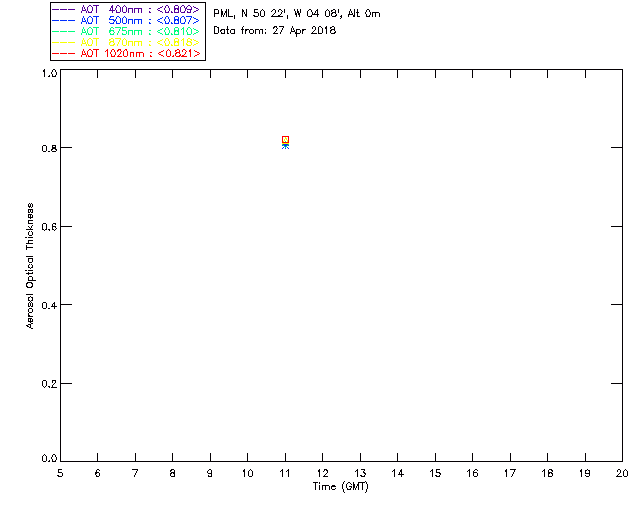Screen dimensions: 640x512
Task: Click the station line 'PML, N 50 22', W 04 08', Alt 0m'
Action: 297,13
